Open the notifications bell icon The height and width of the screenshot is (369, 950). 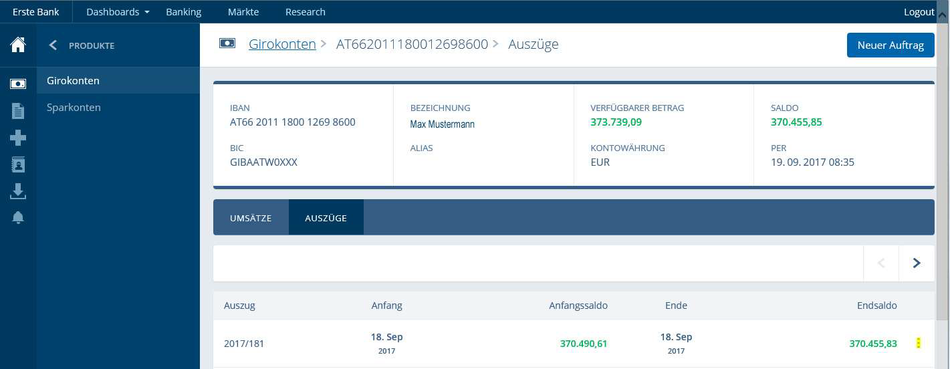tap(18, 218)
